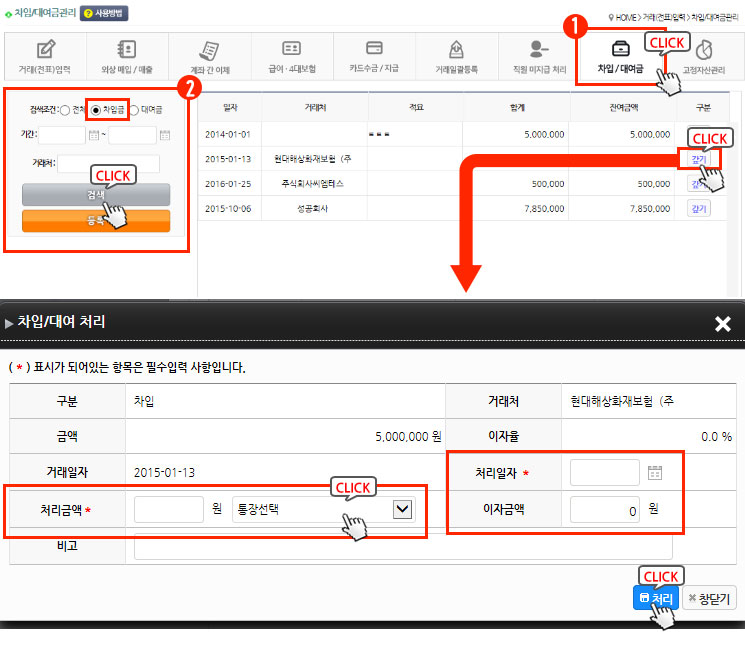Expand the 통장선택 dropdown
Screen dimensions: 745x655
[402, 509]
